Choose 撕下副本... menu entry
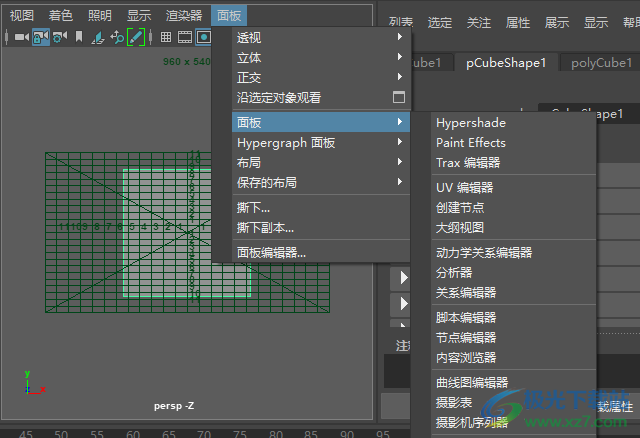Viewport: 640px width, 438px height. (x=321, y=227)
